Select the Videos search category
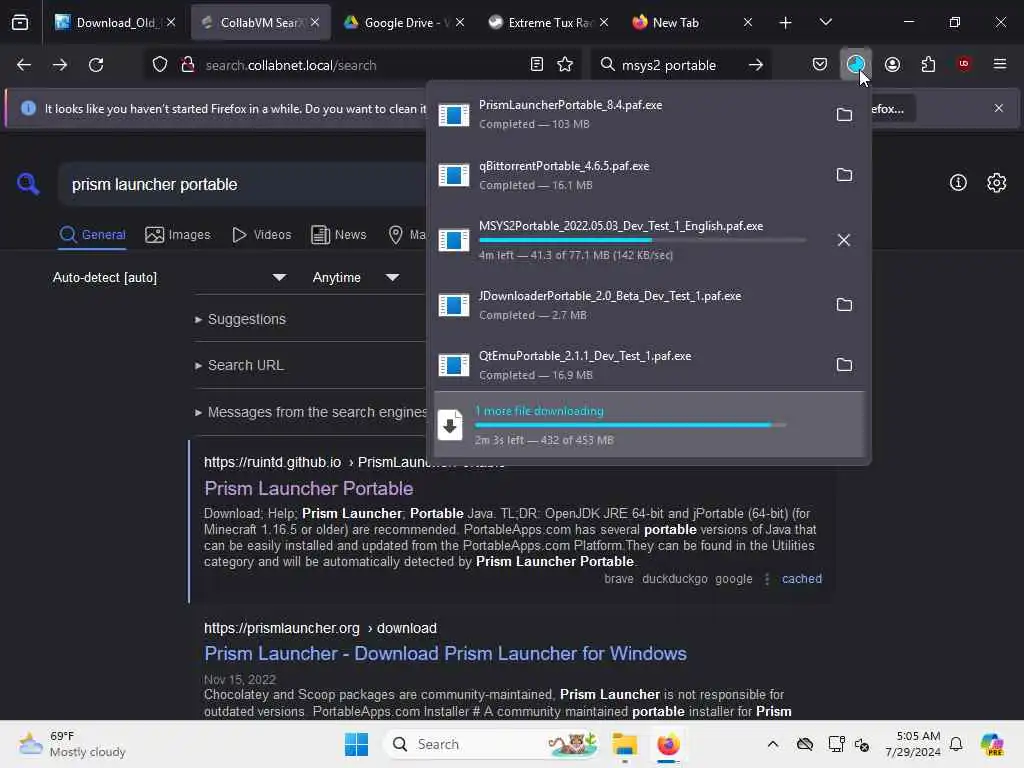 [x=262, y=234]
